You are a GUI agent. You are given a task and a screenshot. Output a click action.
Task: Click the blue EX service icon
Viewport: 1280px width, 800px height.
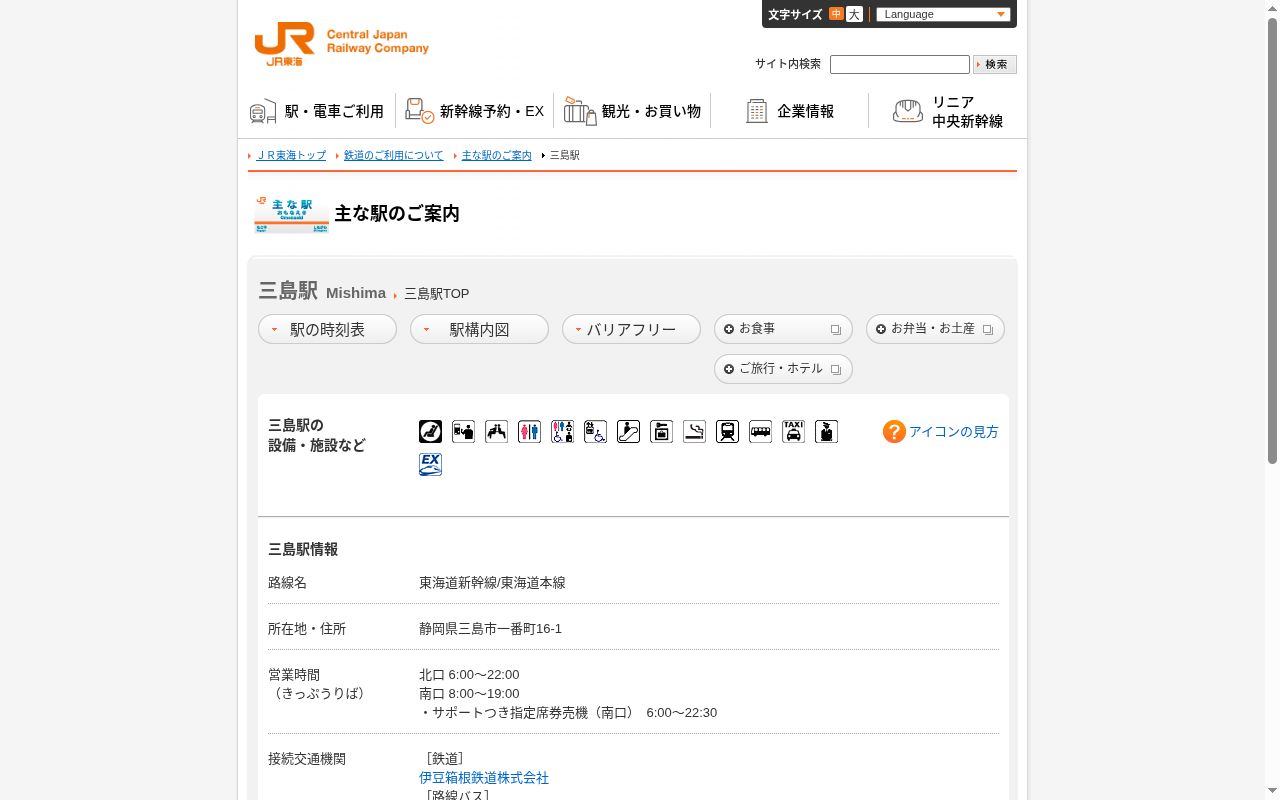(x=430, y=464)
